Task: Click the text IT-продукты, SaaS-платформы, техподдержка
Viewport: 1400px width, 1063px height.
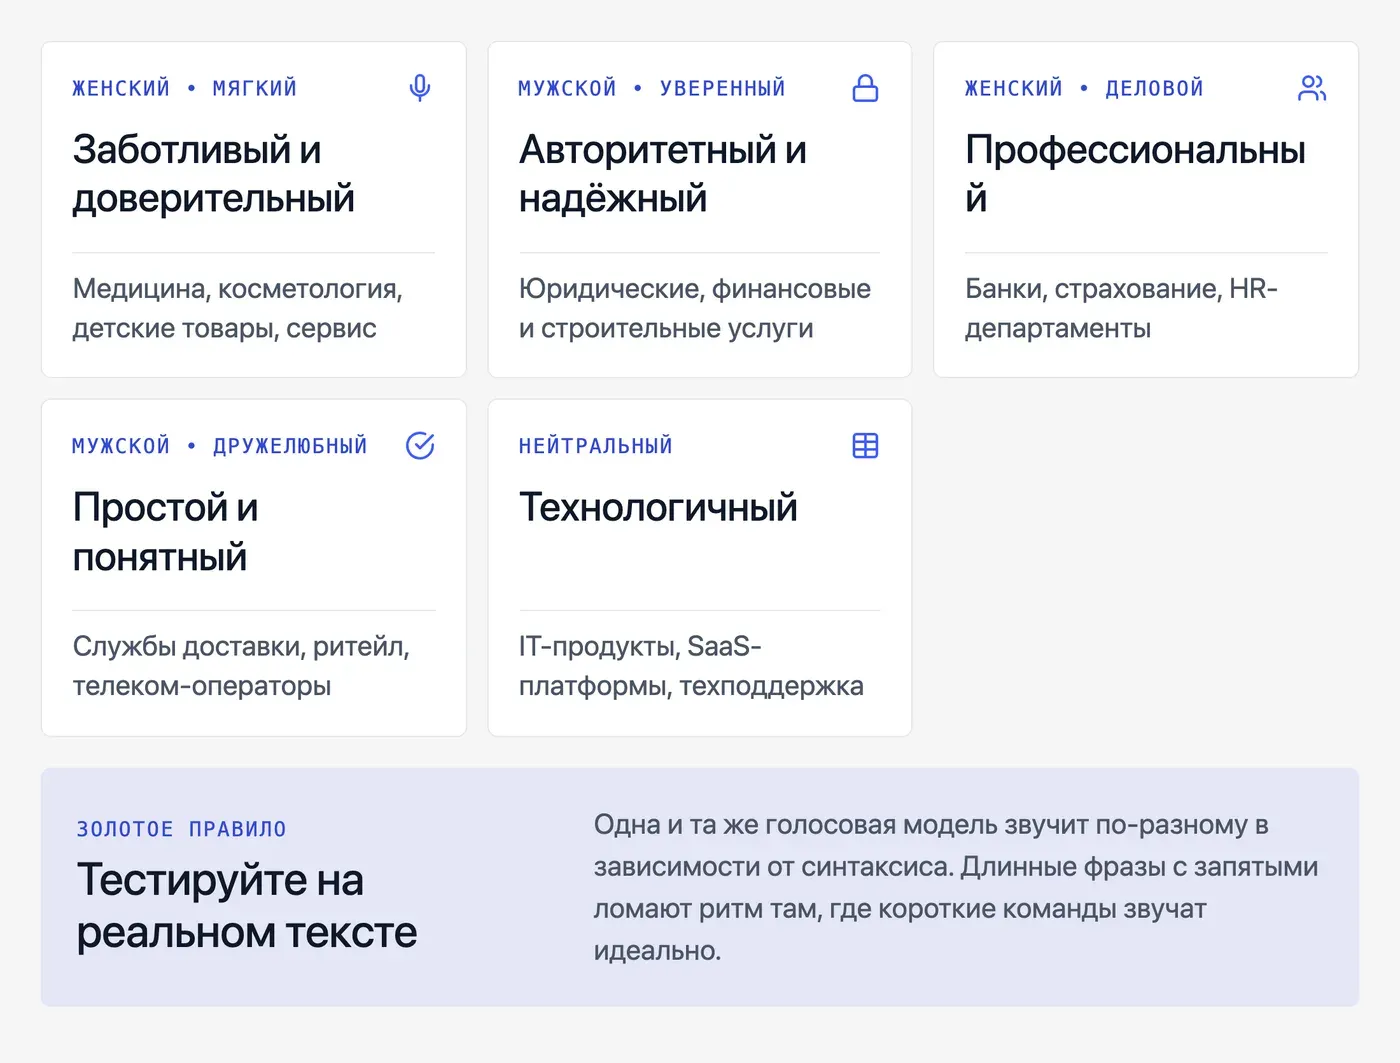Action: (691, 667)
